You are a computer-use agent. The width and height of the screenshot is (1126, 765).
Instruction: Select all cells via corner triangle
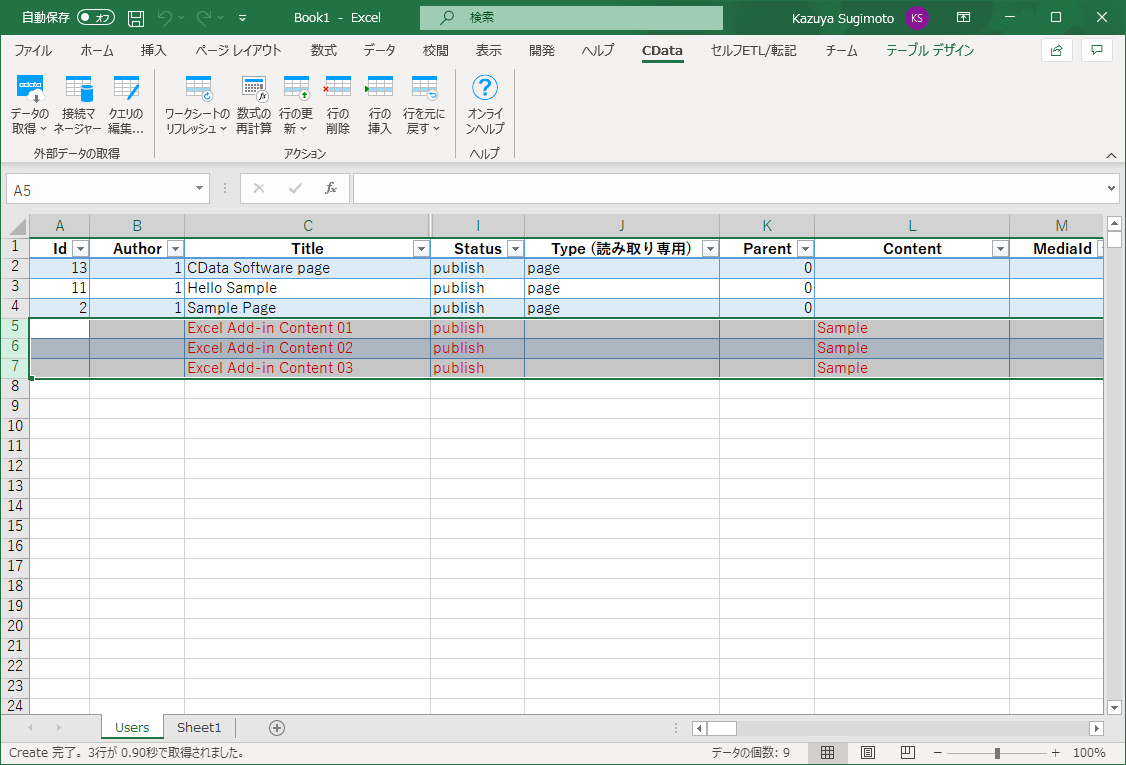[x=17, y=226]
